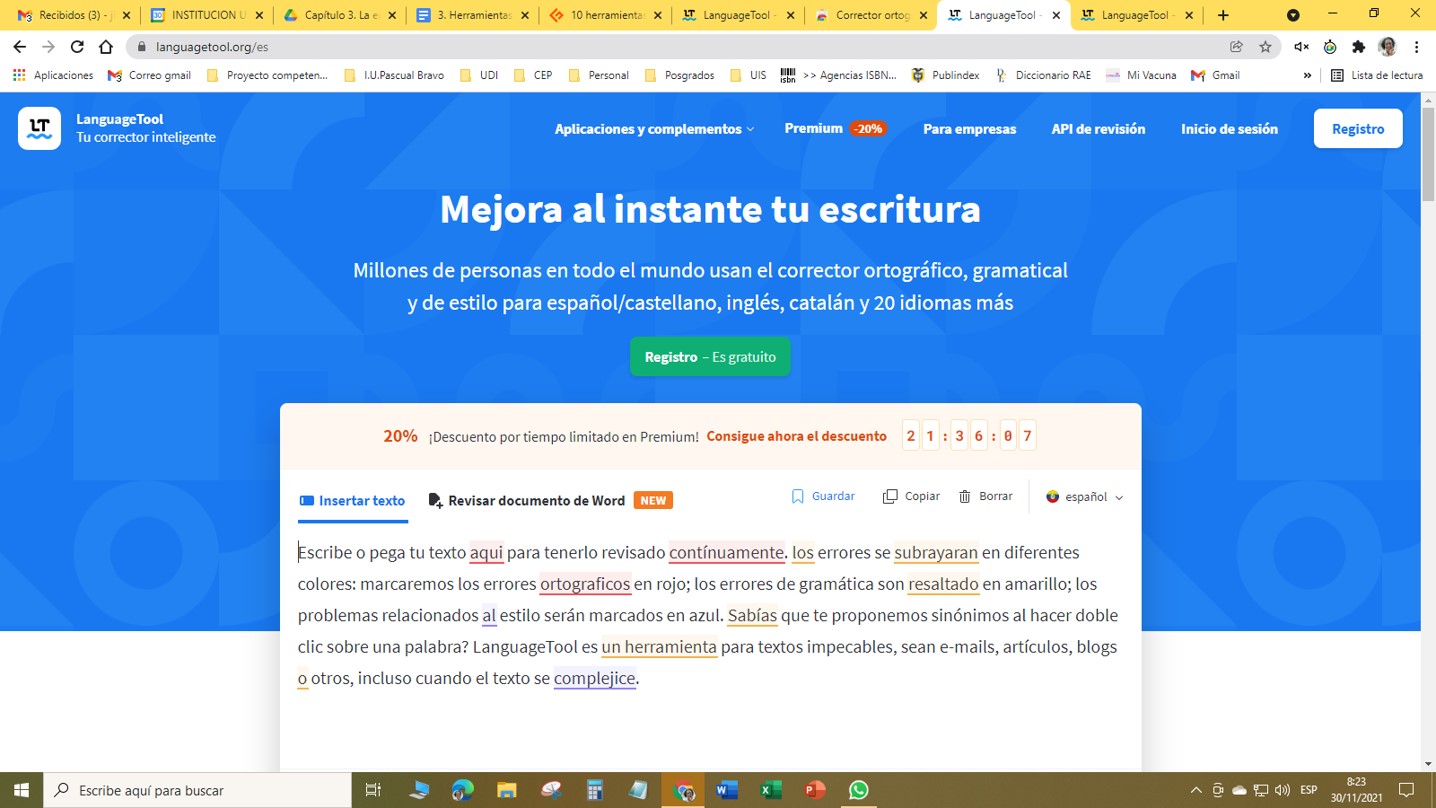Screen dimensions: 1436x808
Task: Click the Windows search box
Action: [x=198, y=790]
